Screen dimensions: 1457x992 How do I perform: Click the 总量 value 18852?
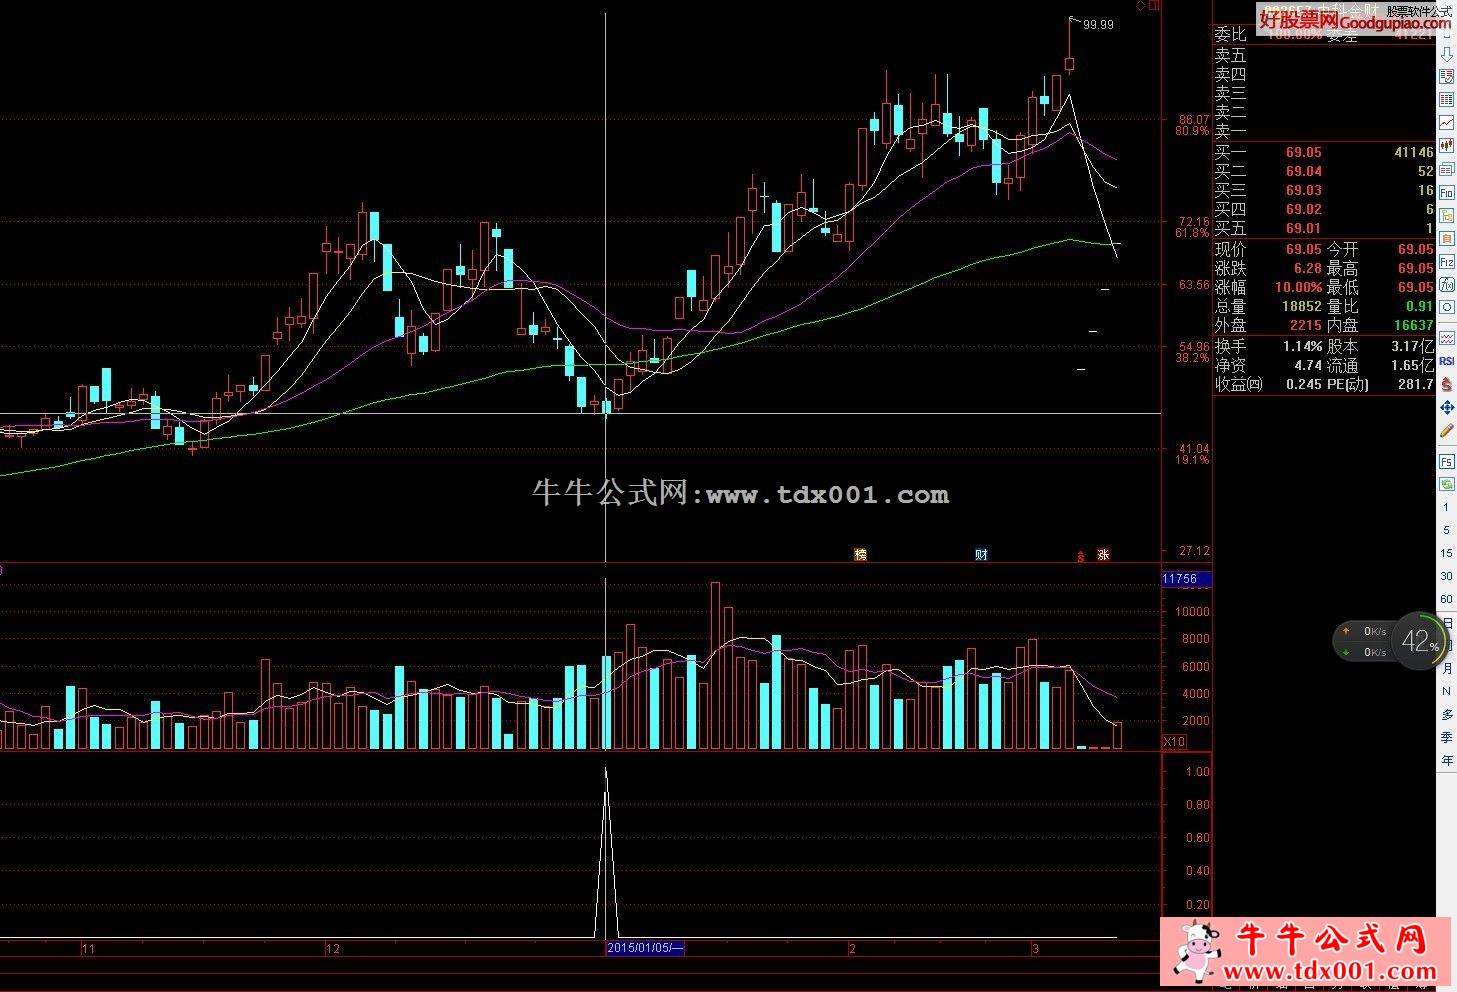coord(1303,306)
